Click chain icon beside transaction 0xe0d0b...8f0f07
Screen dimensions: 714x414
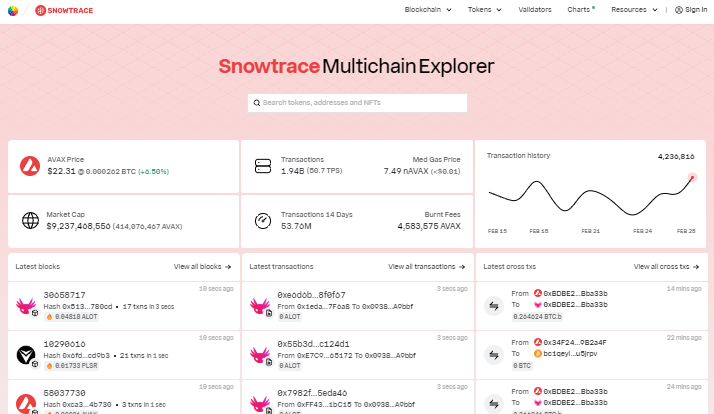[x=260, y=306]
